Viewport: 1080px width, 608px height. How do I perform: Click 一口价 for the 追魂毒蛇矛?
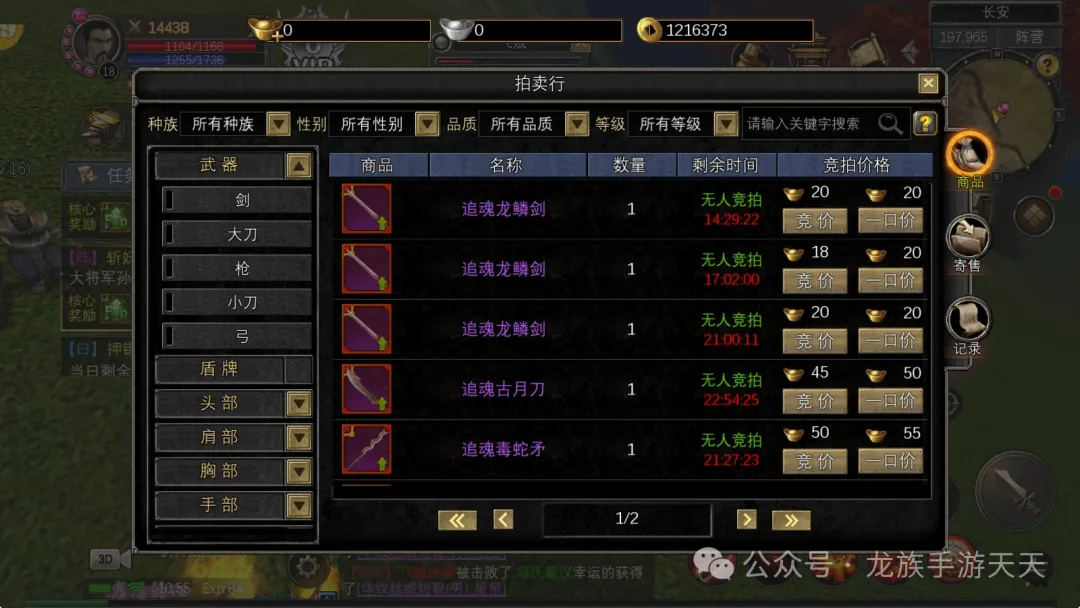(890, 461)
